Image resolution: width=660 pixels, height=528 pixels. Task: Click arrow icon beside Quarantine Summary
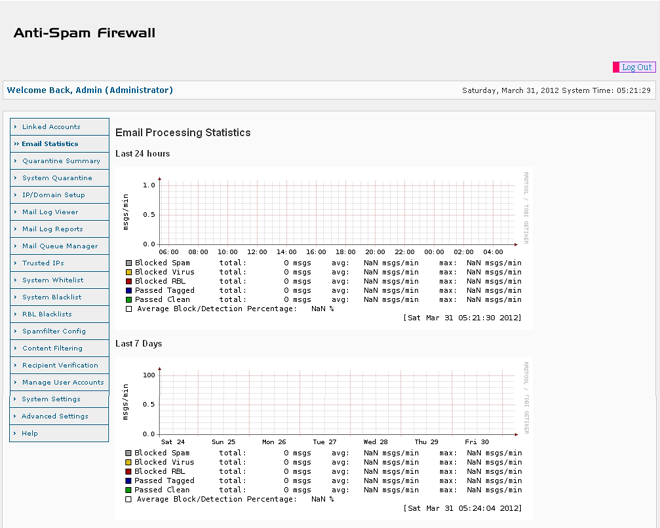coord(16,161)
